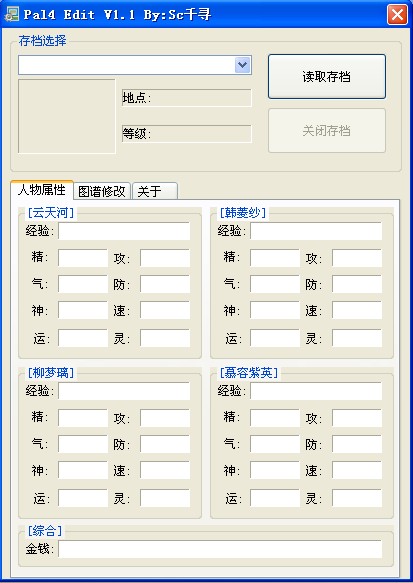
Task: Click the [综合] group label
Action: point(45,531)
